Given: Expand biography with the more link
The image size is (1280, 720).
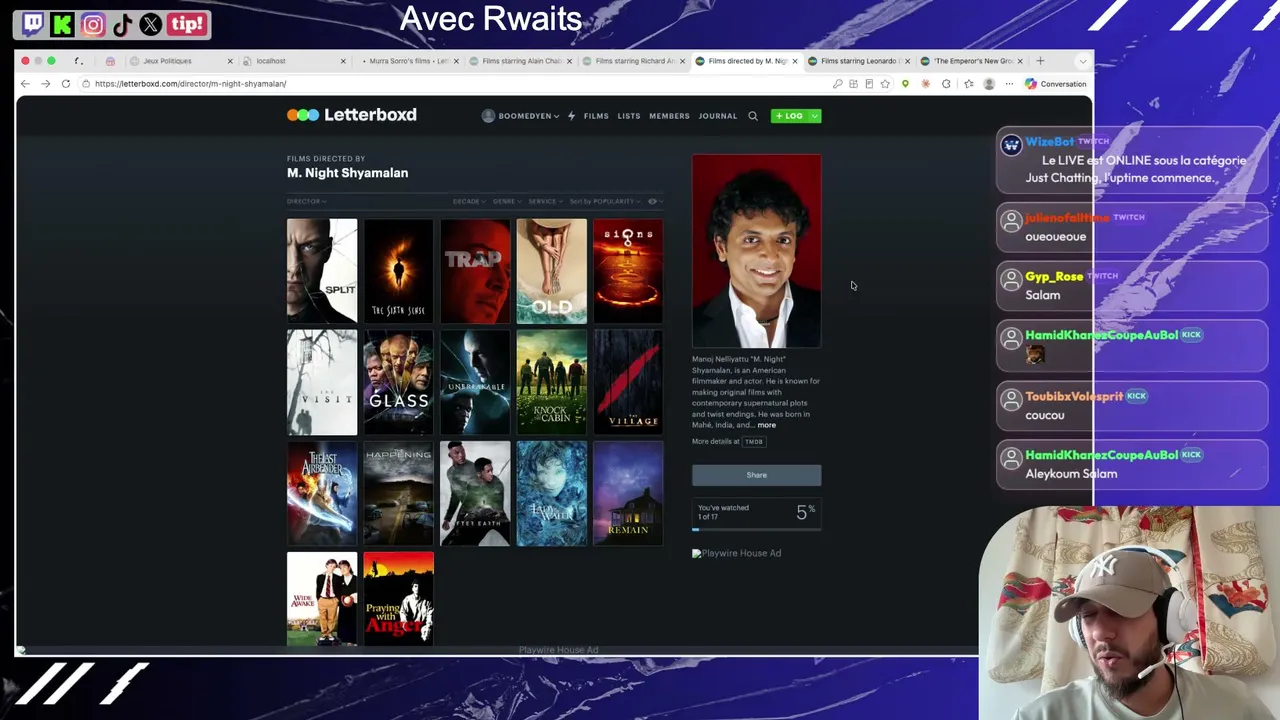Looking at the screenshot, I should point(766,425).
